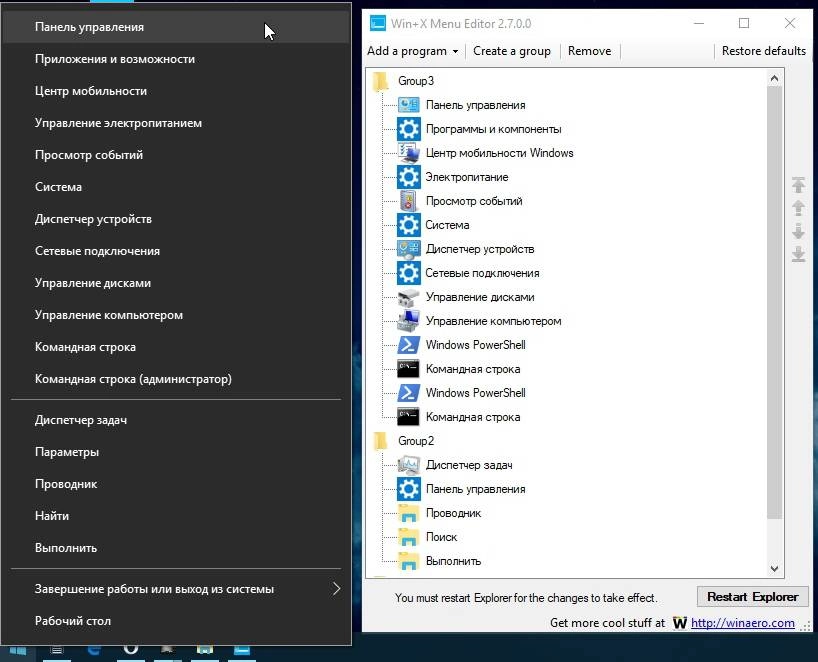The width and height of the screenshot is (818, 662).
Task: Select the Просмотр событий event viewer icon
Action: tap(408, 201)
